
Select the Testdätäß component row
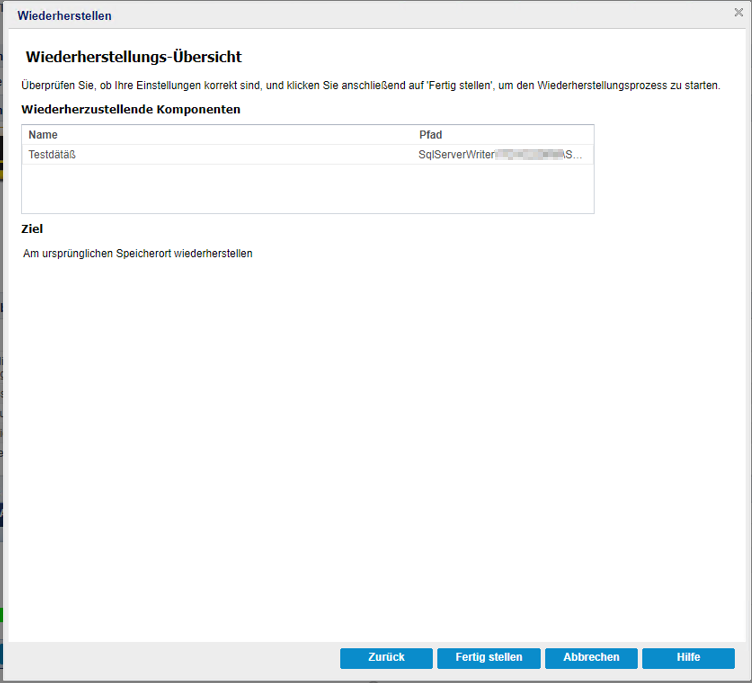(307, 154)
